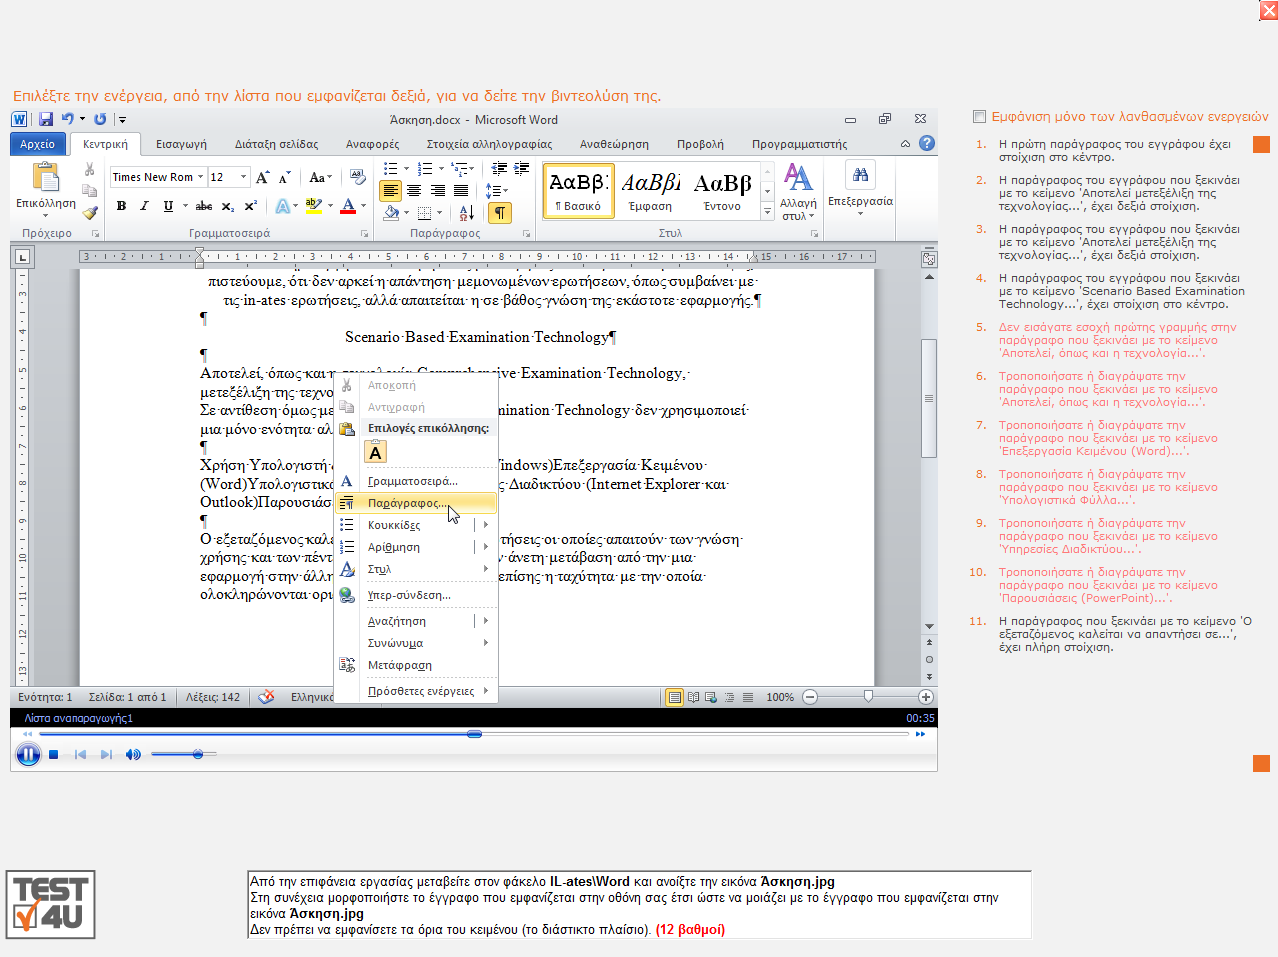Screen dimensions: 1278x957
Task: Click the Format Painter brush icon
Action: tap(90, 212)
